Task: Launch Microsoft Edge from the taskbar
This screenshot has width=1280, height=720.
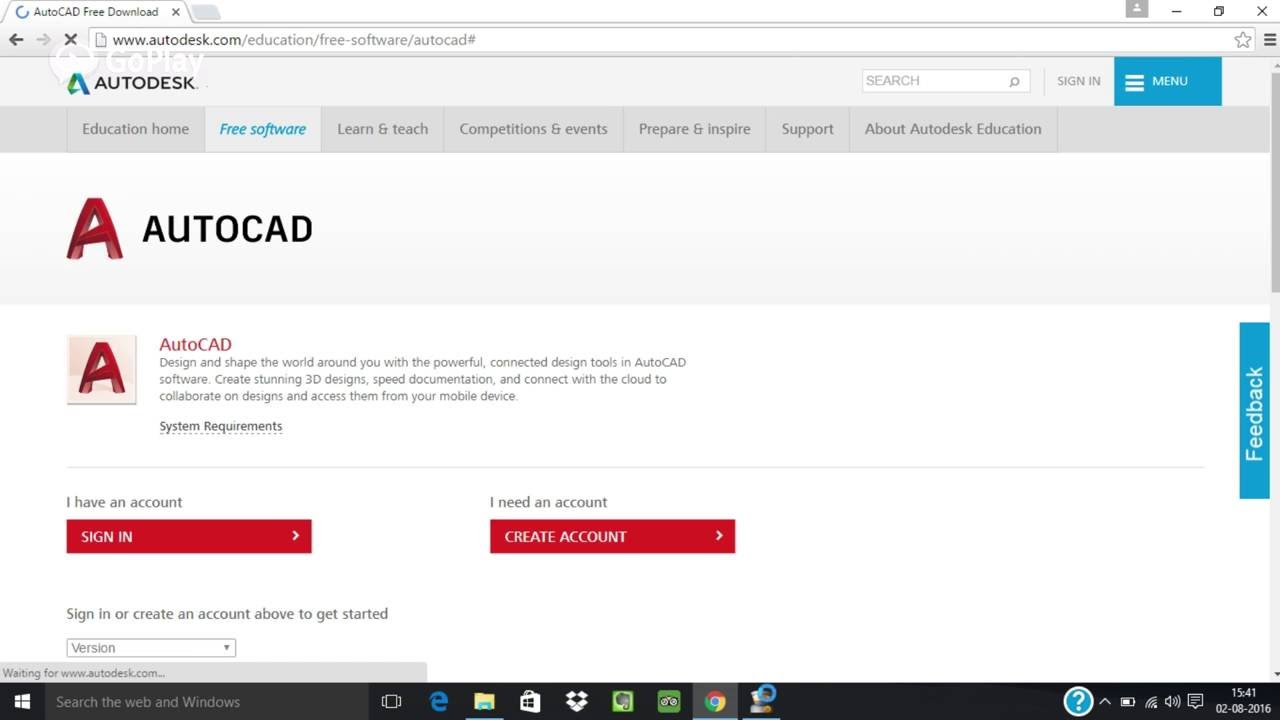Action: coord(439,702)
